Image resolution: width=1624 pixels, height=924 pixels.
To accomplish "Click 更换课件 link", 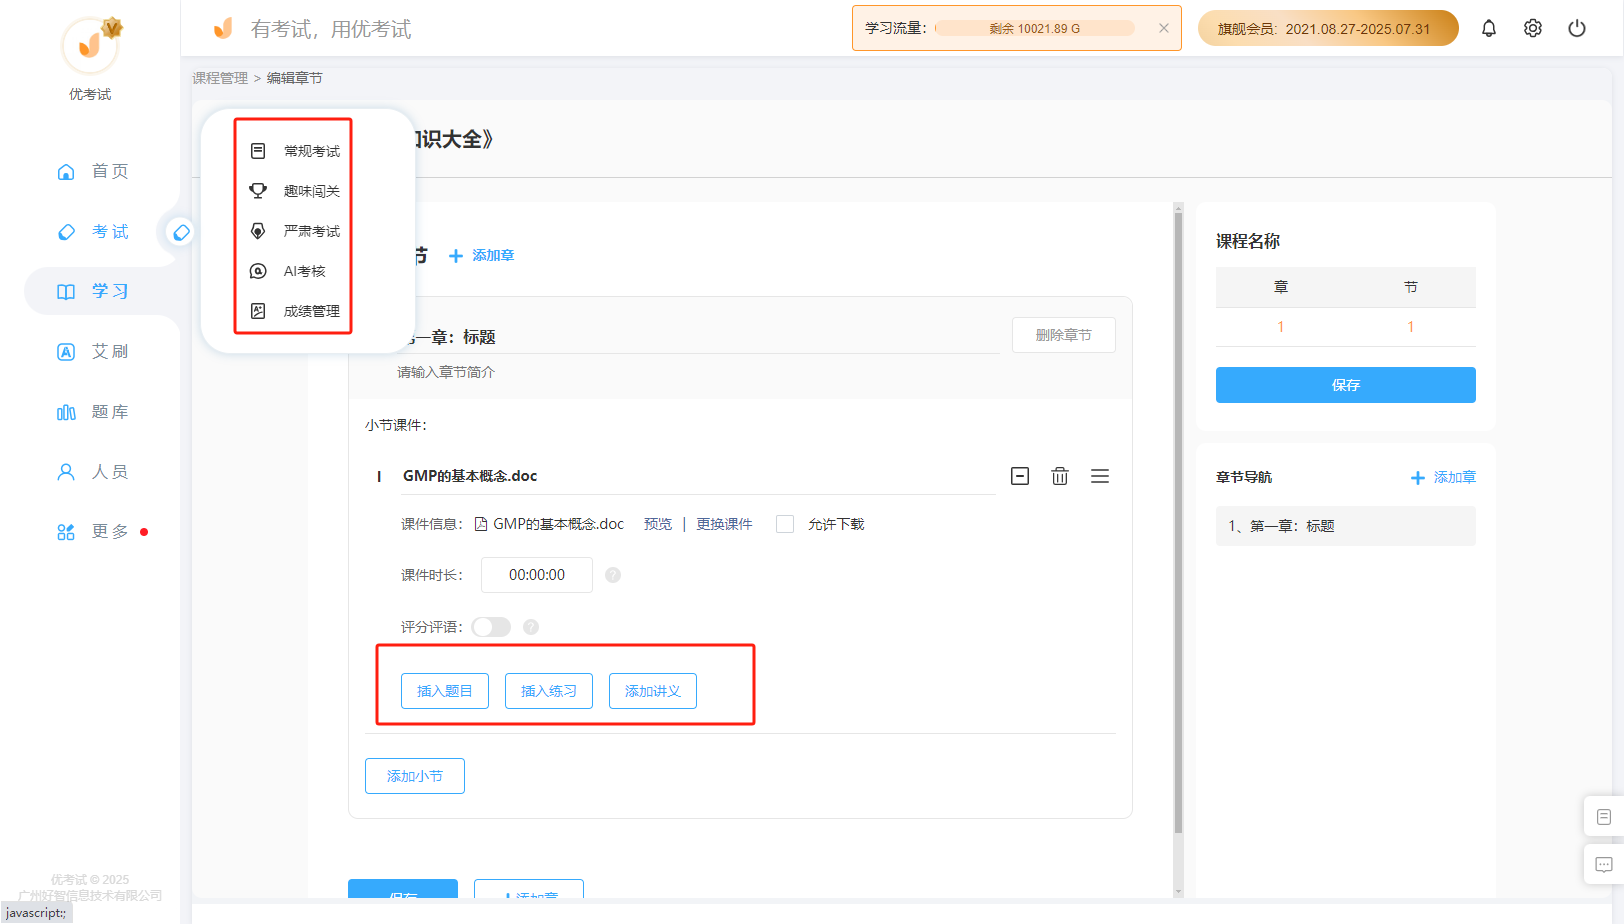I will click(x=724, y=524).
